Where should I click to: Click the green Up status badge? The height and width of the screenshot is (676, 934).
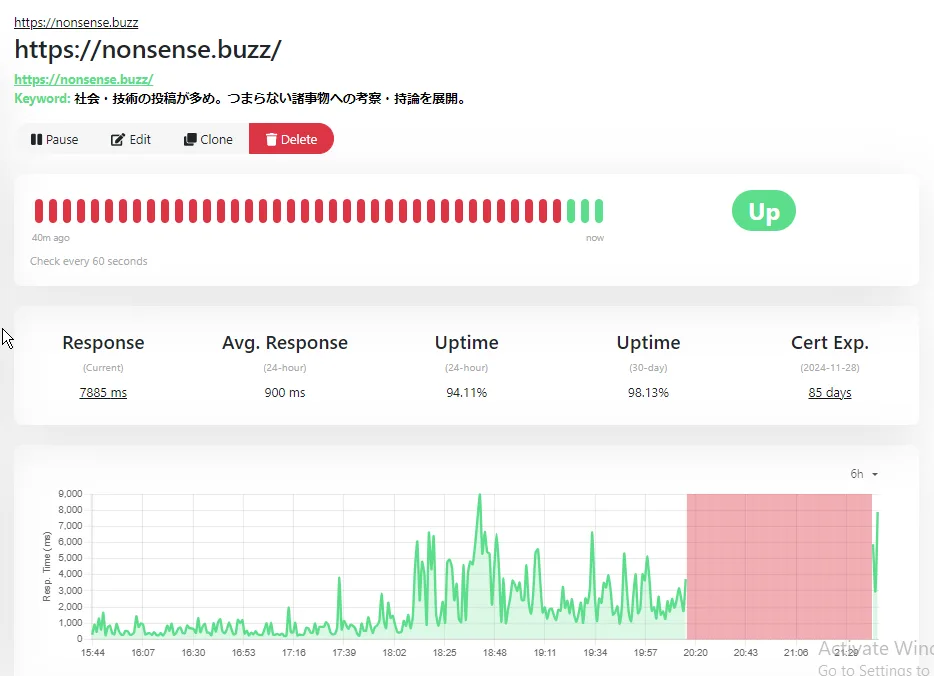point(763,211)
